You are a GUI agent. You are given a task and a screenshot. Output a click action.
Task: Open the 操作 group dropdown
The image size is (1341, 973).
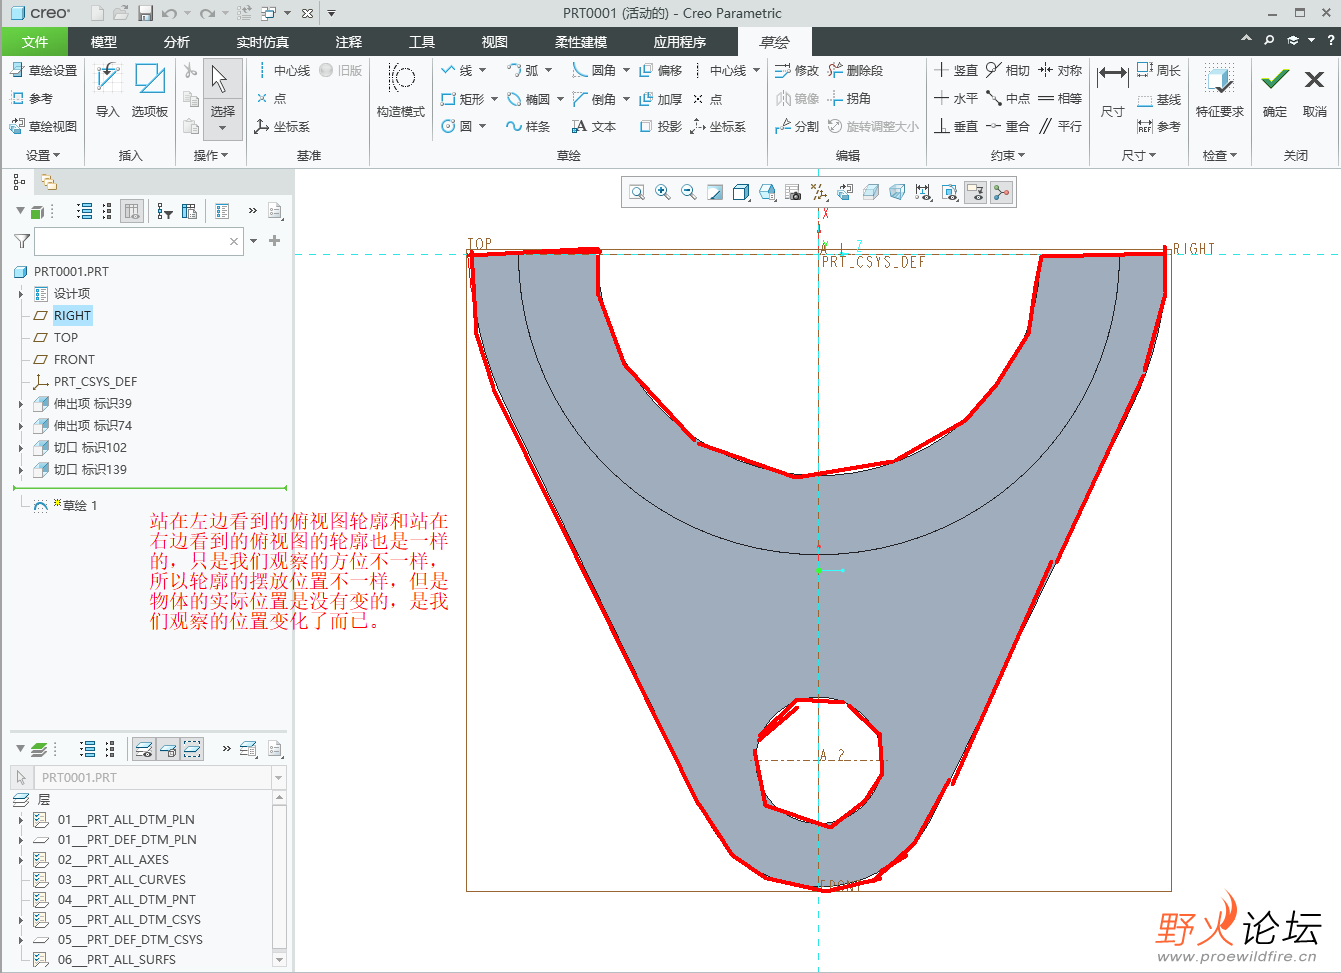211,155
